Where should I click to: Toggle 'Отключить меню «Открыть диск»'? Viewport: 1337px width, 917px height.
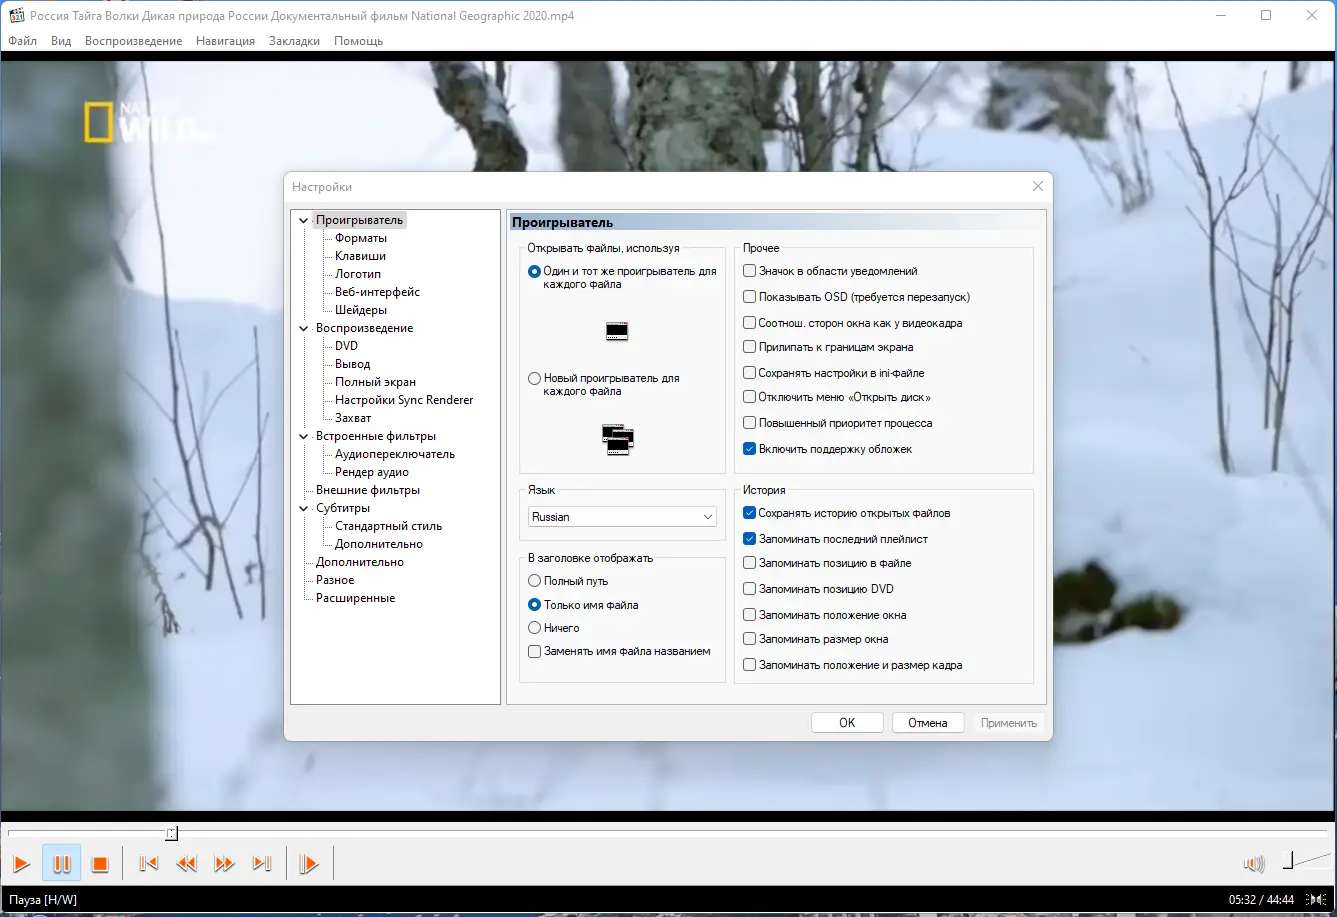pyautogui.click(x=750, y=397)
